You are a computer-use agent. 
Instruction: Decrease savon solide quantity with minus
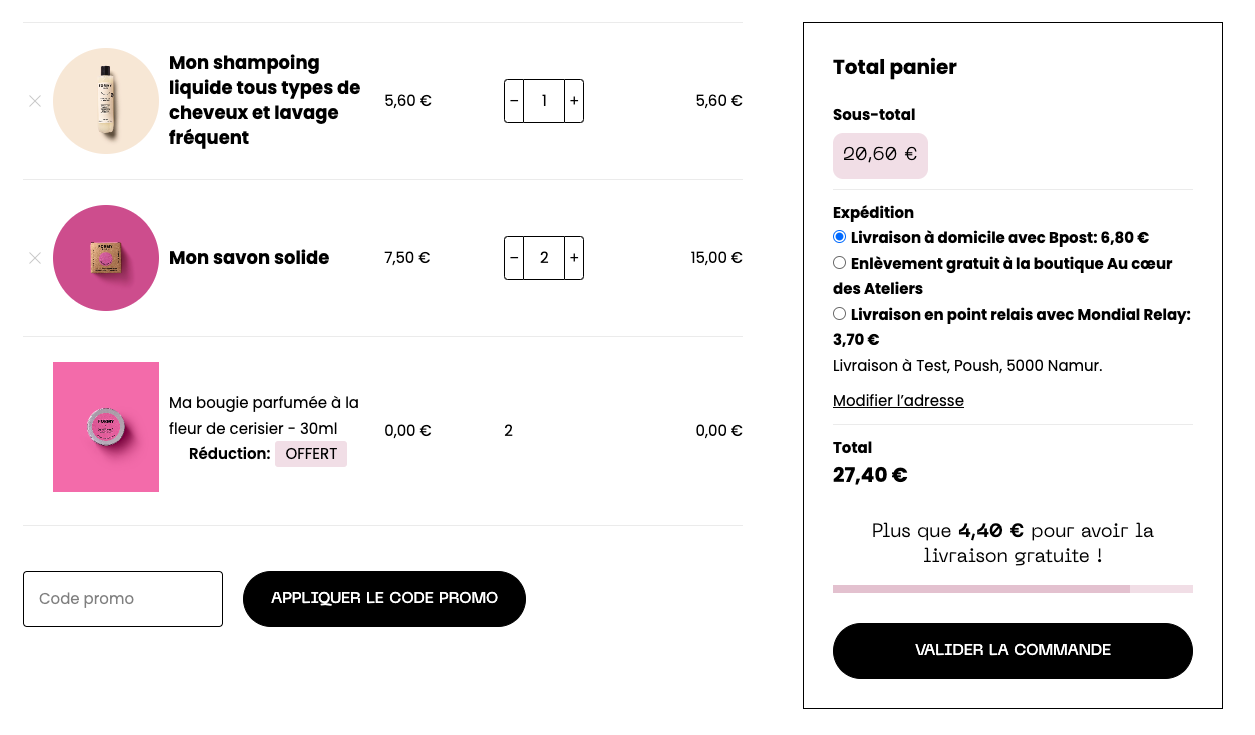coord(514,258)
